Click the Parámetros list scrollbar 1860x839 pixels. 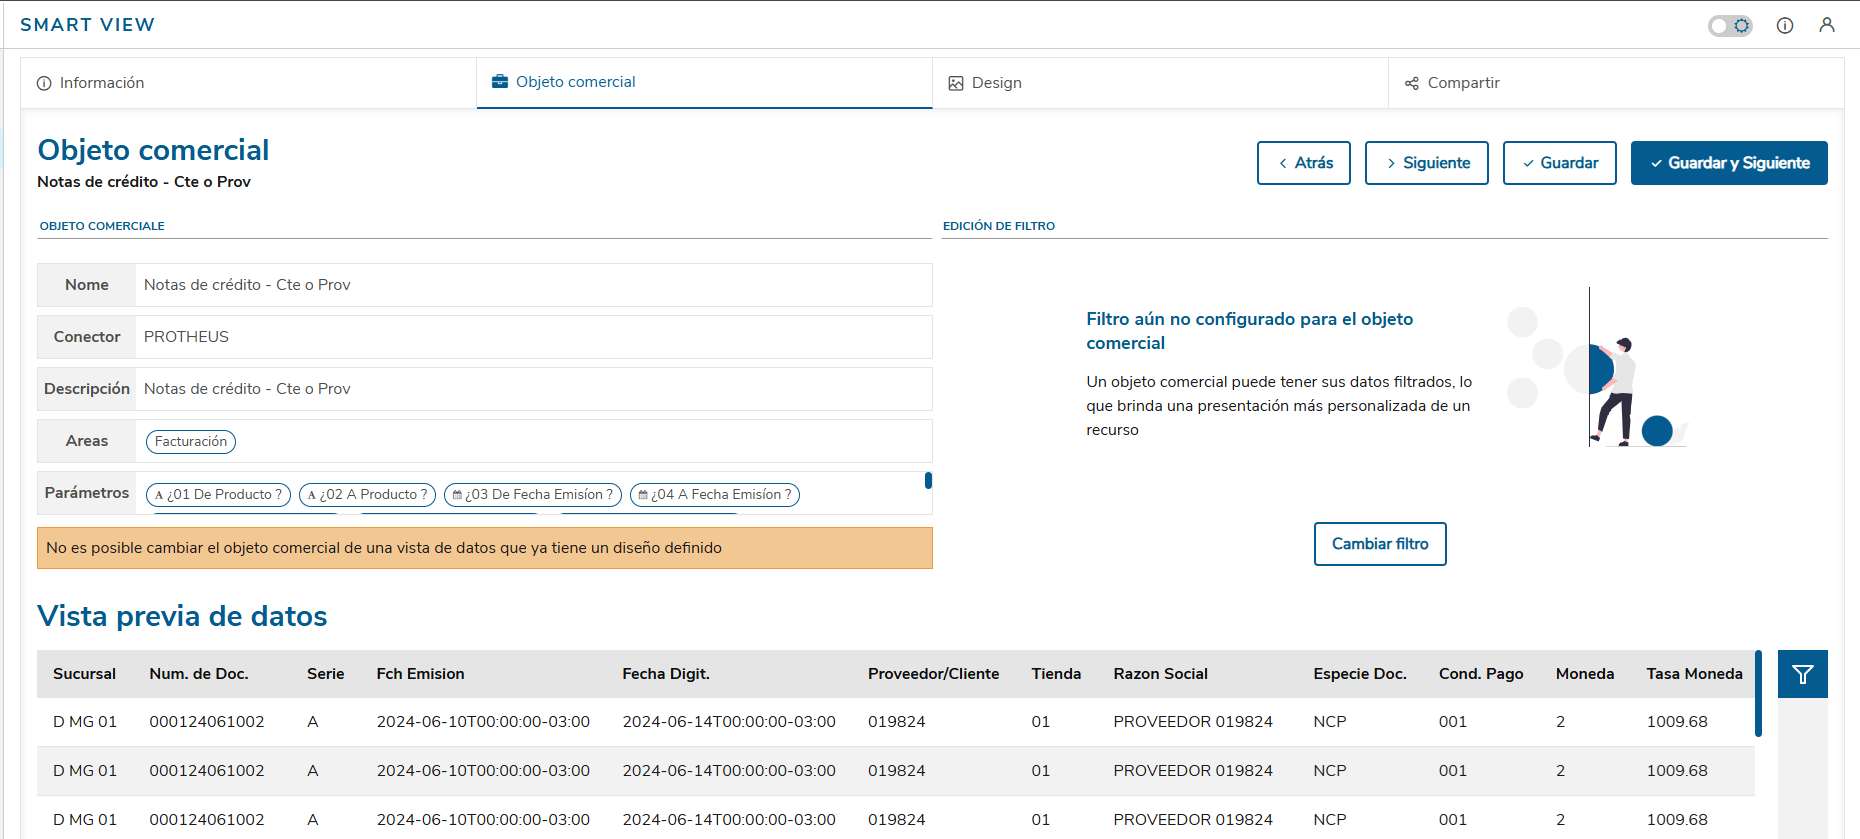[x=928, y=481]
